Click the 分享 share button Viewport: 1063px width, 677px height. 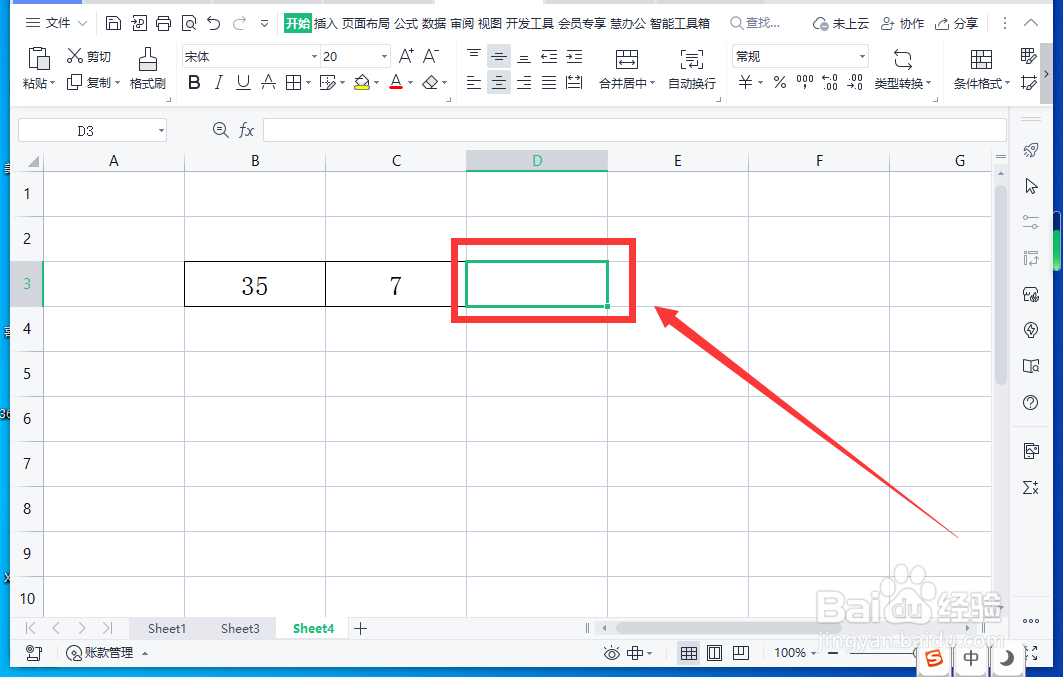coord(956,24)
